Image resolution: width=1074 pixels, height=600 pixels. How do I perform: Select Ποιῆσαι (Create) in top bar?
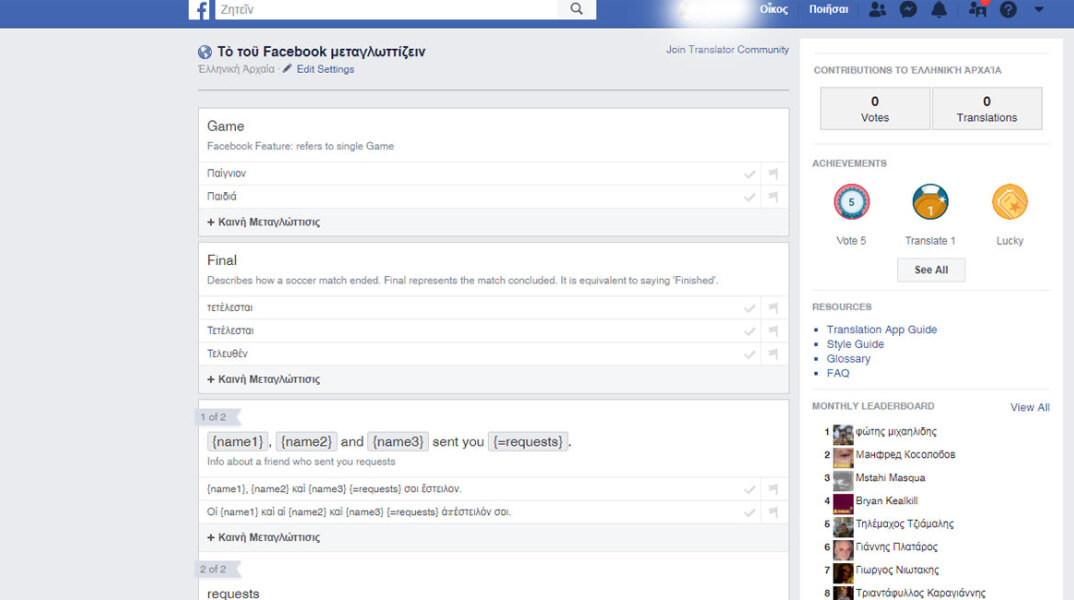click(x=828, y=10)
